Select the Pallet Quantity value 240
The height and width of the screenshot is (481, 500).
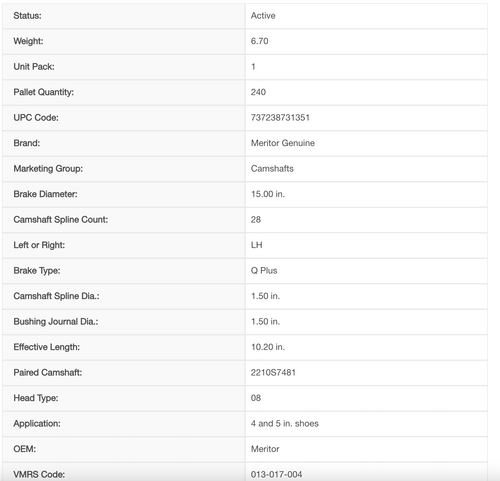258,92
